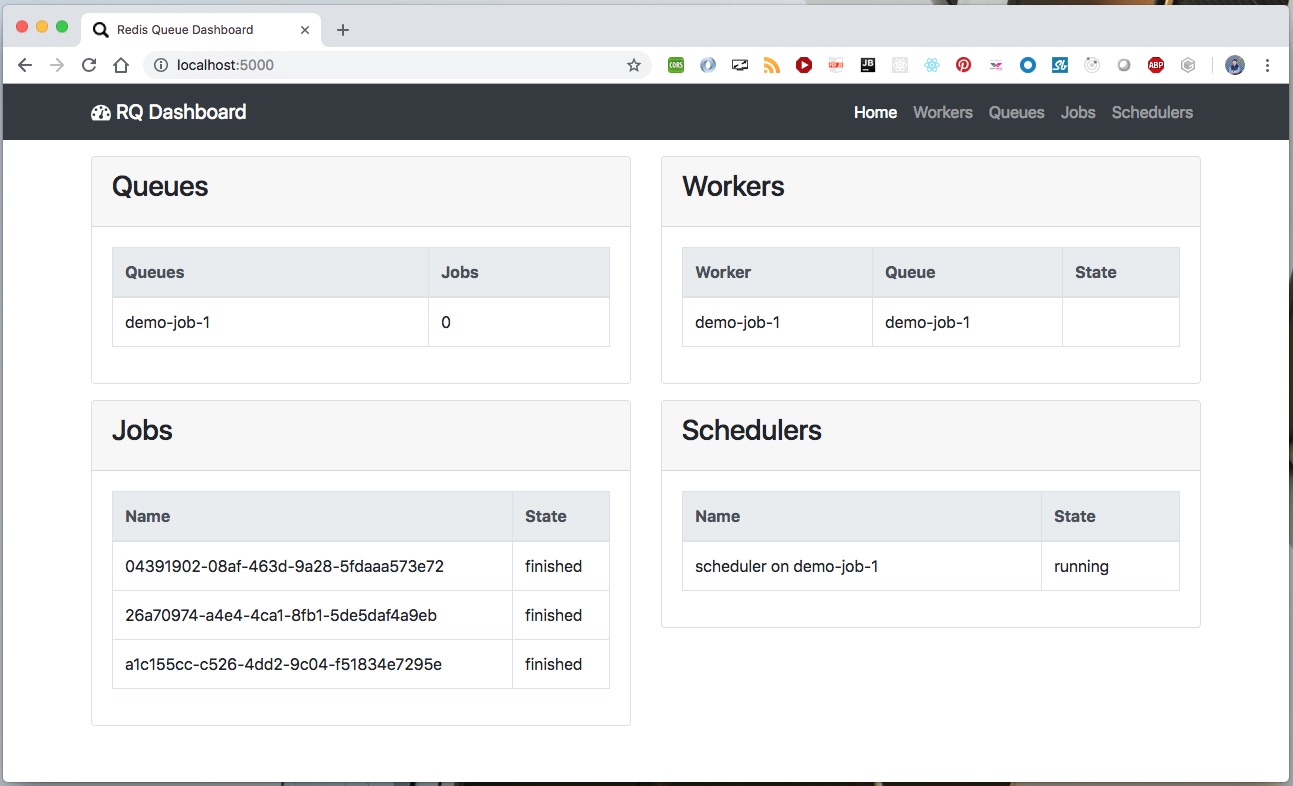View site information icon in address bar

(160, 65)
